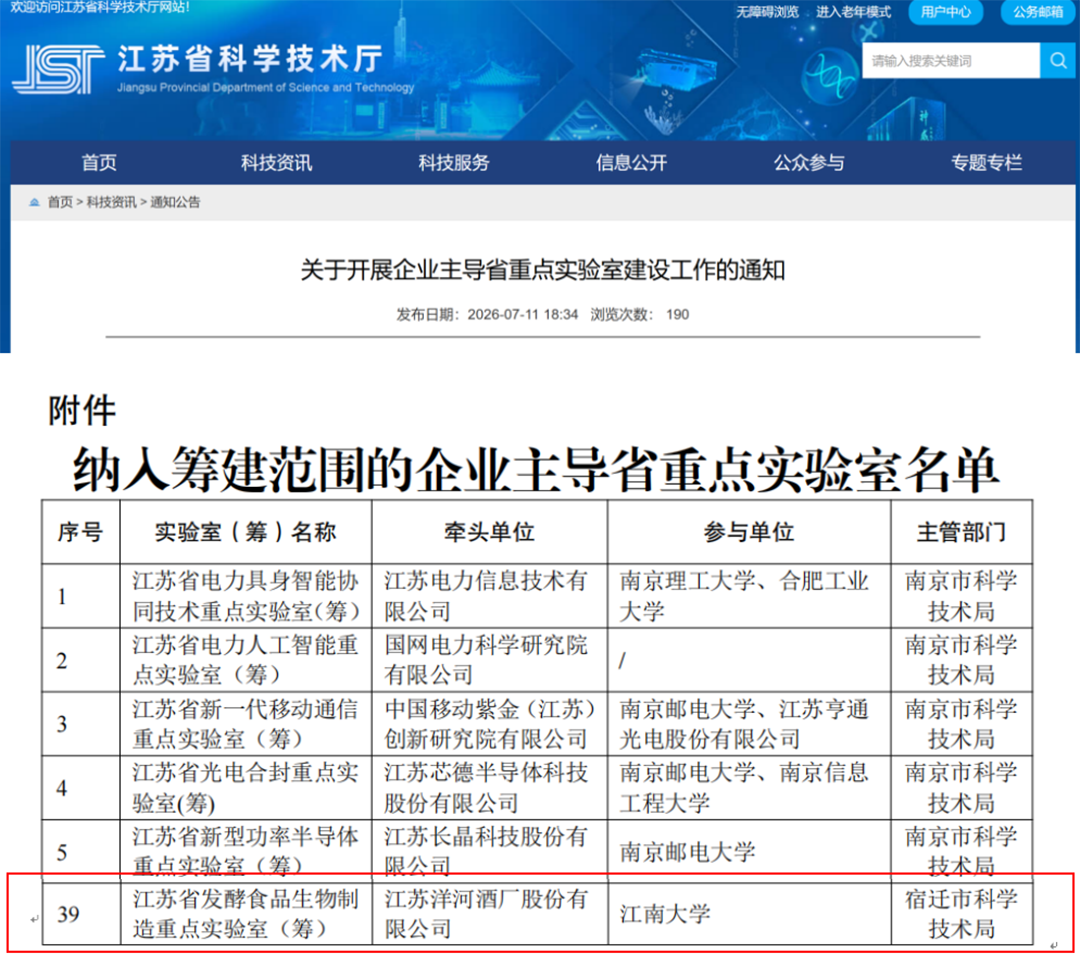Click the 牵头单位 column header
Screen dimensions: 1080x967
(490, 532)
